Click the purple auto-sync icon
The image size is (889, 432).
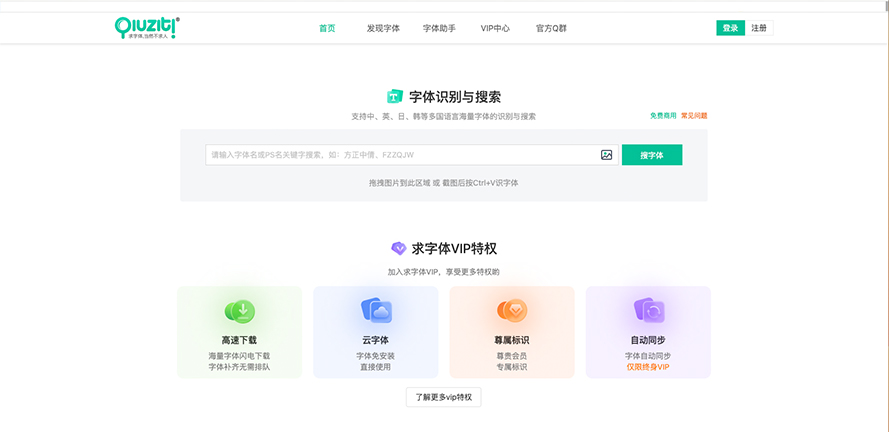click(x=649, y=311)
